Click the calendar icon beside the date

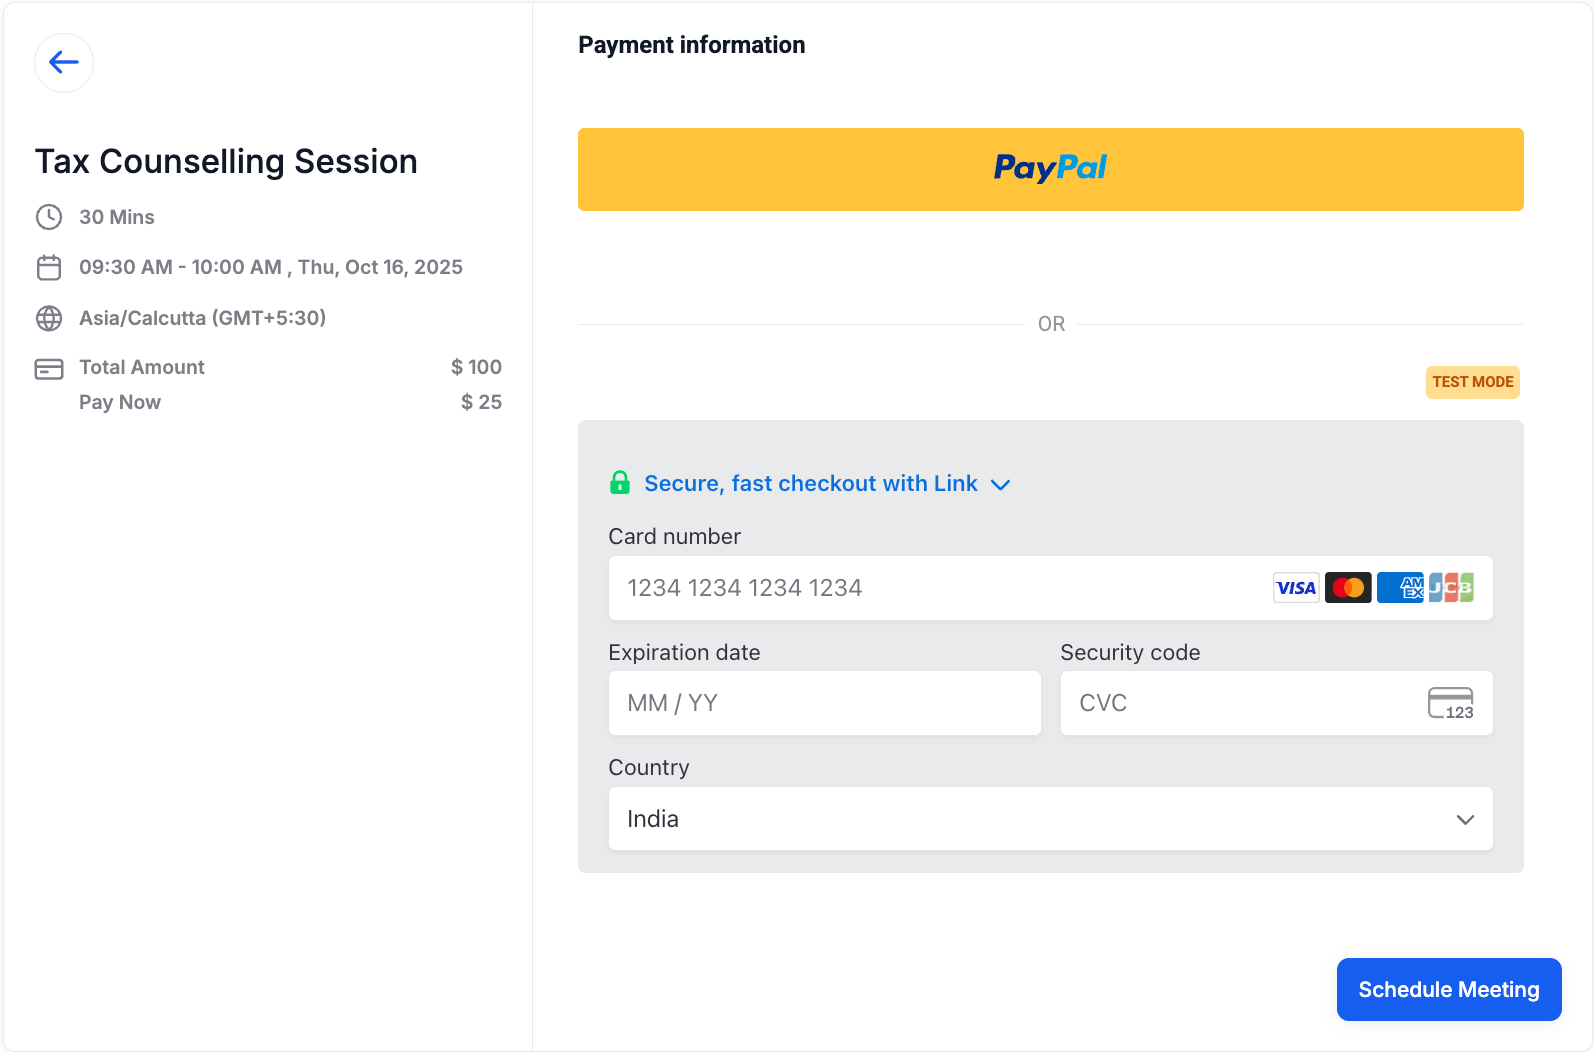(49, 267)
